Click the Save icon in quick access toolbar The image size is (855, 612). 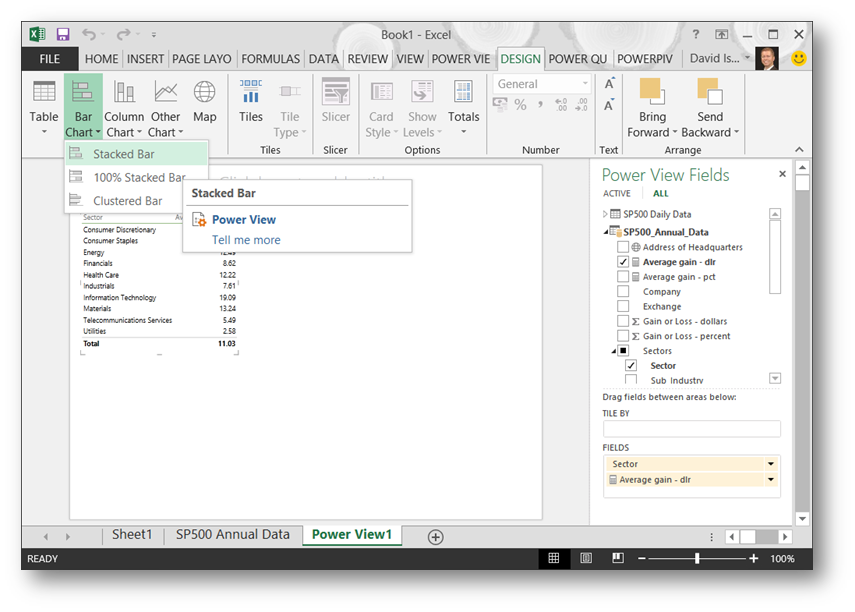[x=63, y=34]
